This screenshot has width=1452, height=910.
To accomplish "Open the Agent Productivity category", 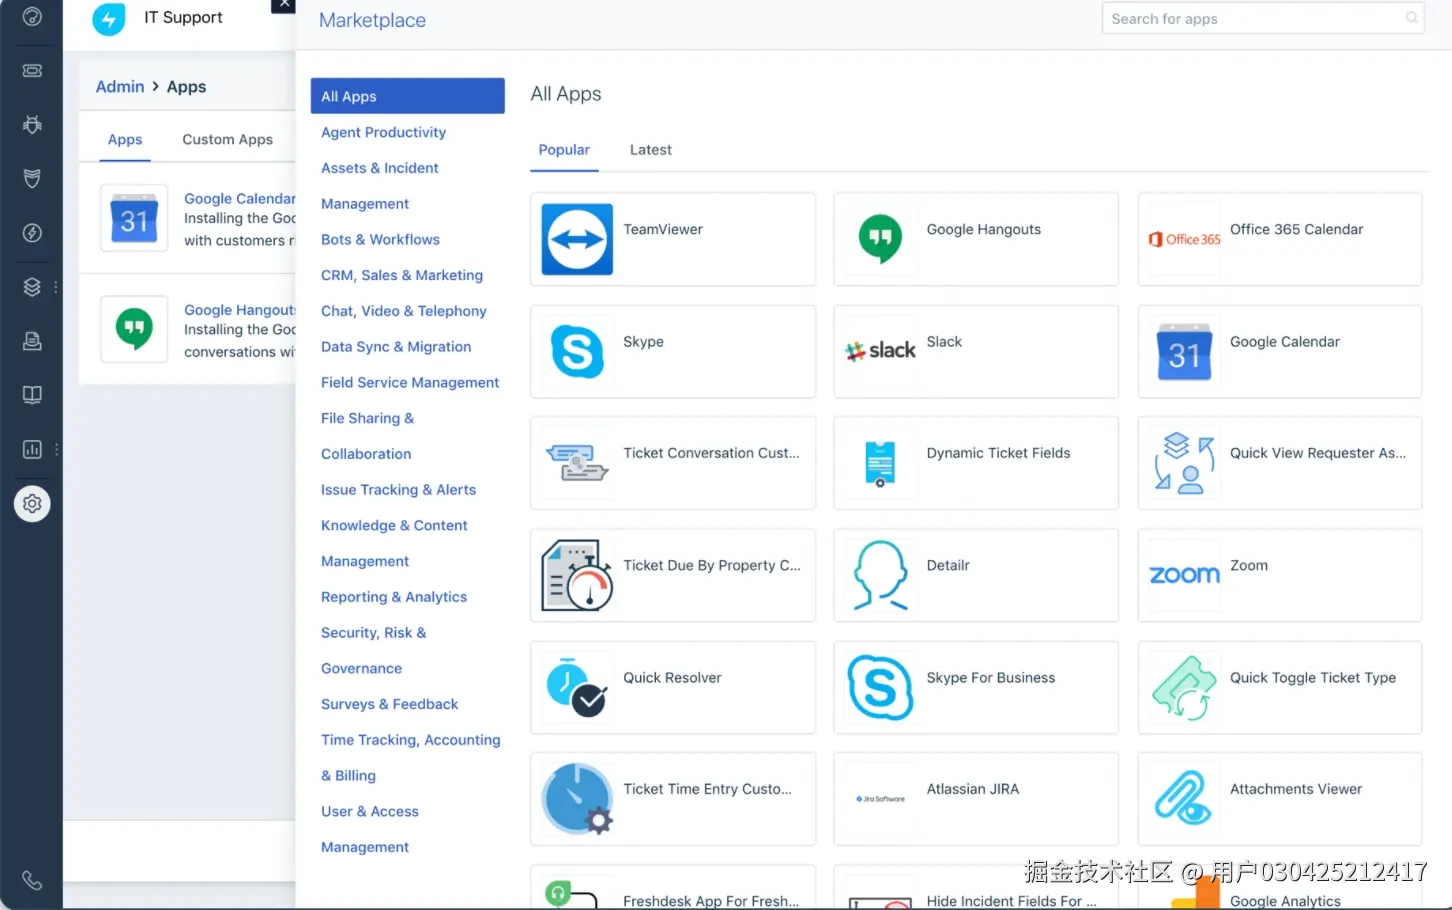I will [383, 131].
